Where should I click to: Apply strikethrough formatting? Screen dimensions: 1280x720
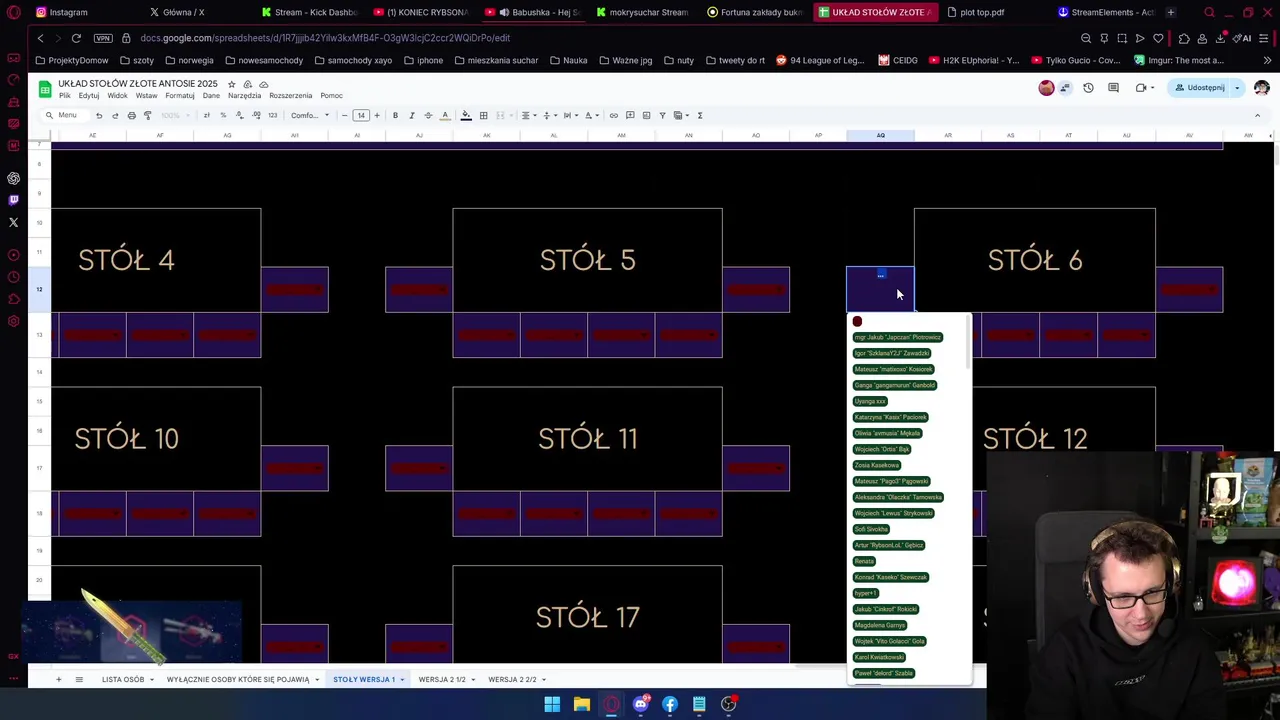[428, 115]
